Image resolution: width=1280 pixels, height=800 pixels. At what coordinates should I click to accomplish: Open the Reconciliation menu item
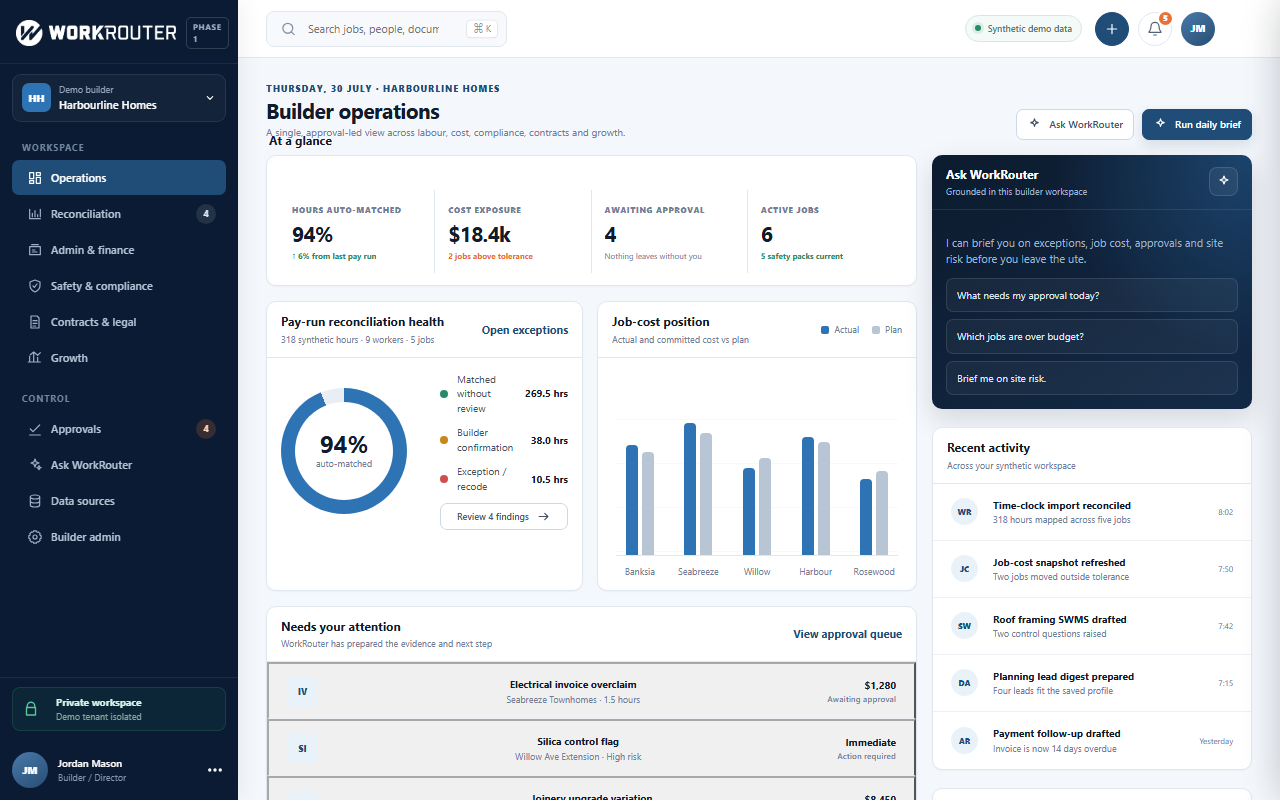[x=119, y=214]
